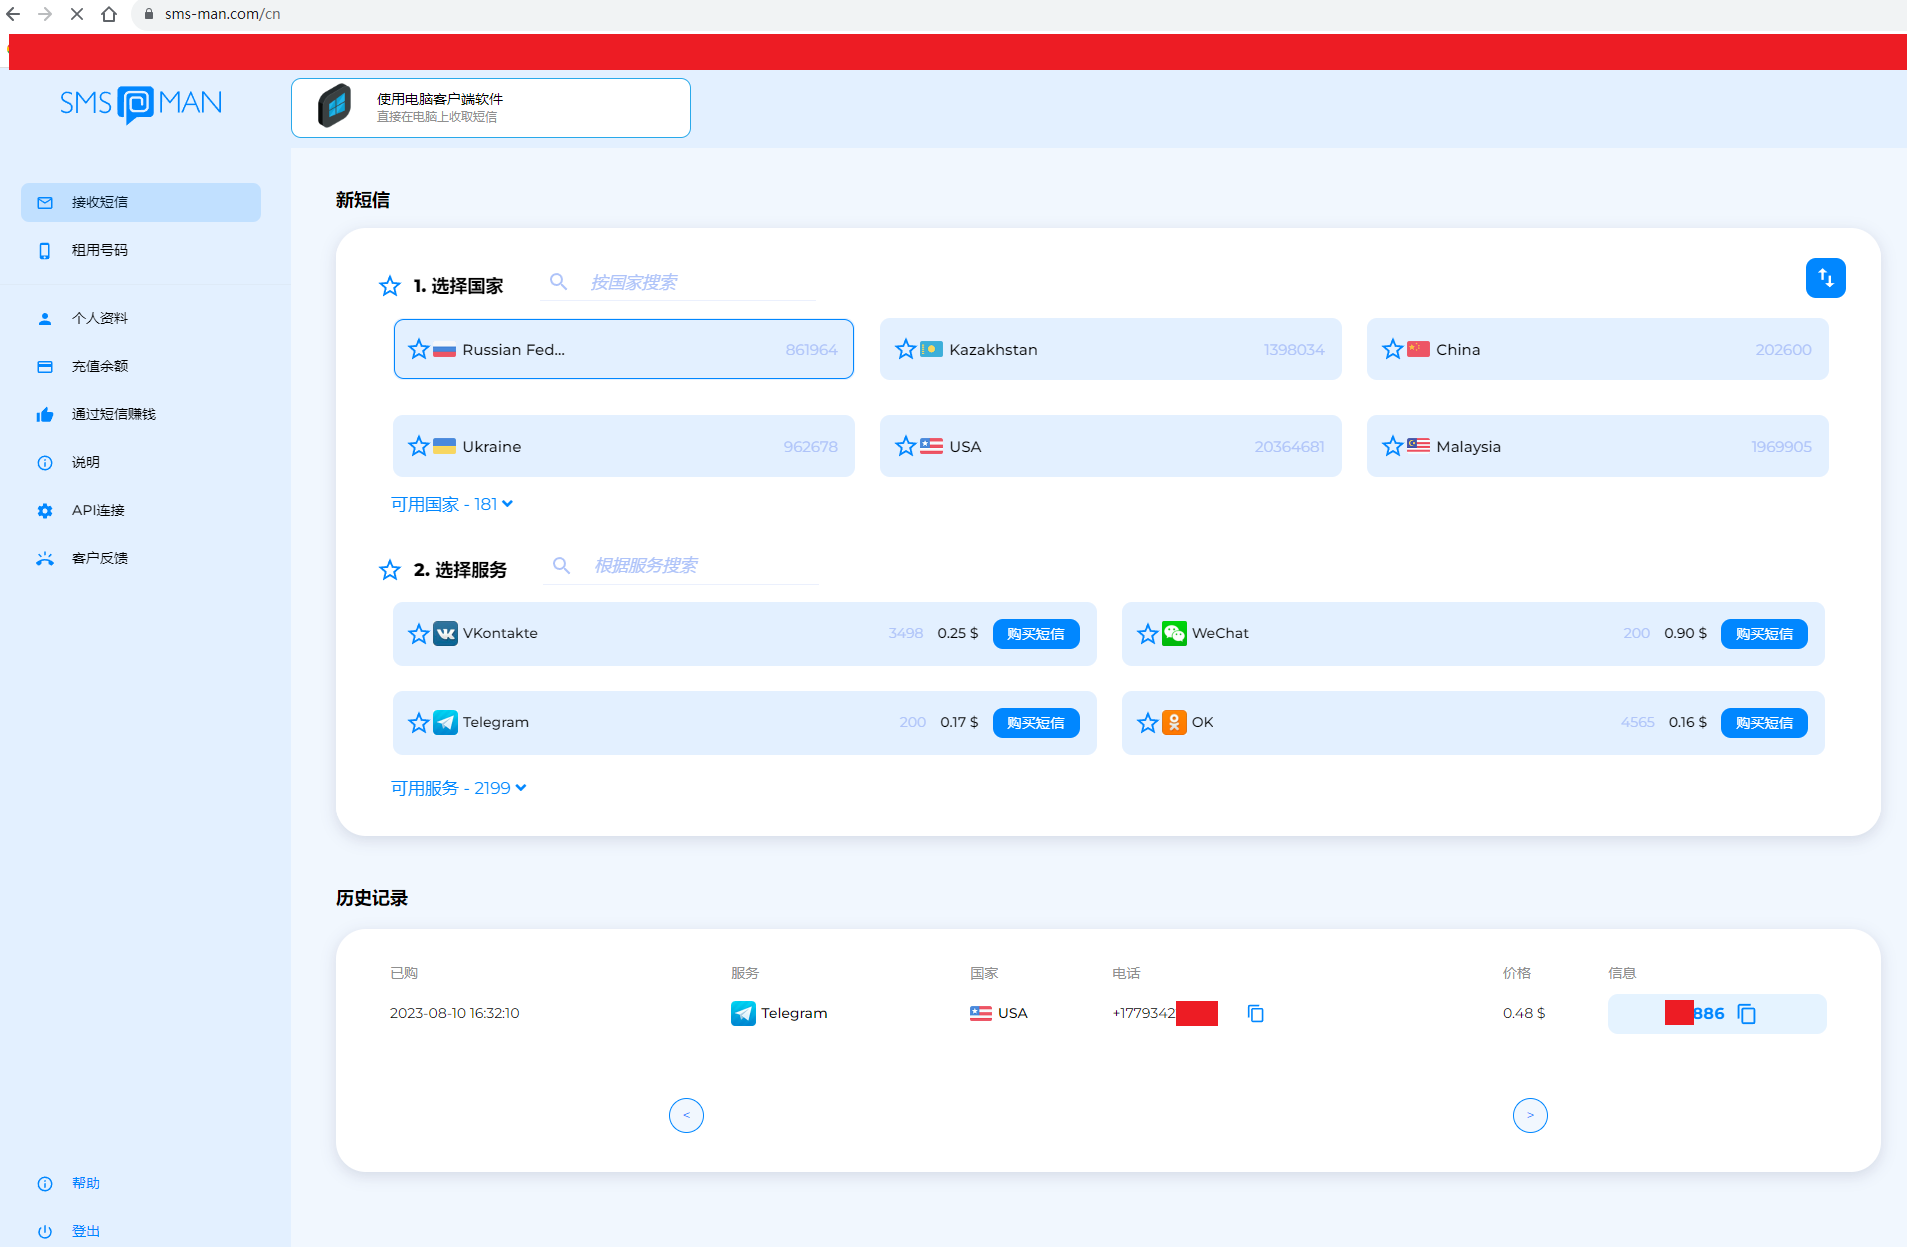This screenshot has width=1907, height=1247.
Task: Click the thumbs-up icon beside 通过短信赚钱
Action: tap(45, 415)
